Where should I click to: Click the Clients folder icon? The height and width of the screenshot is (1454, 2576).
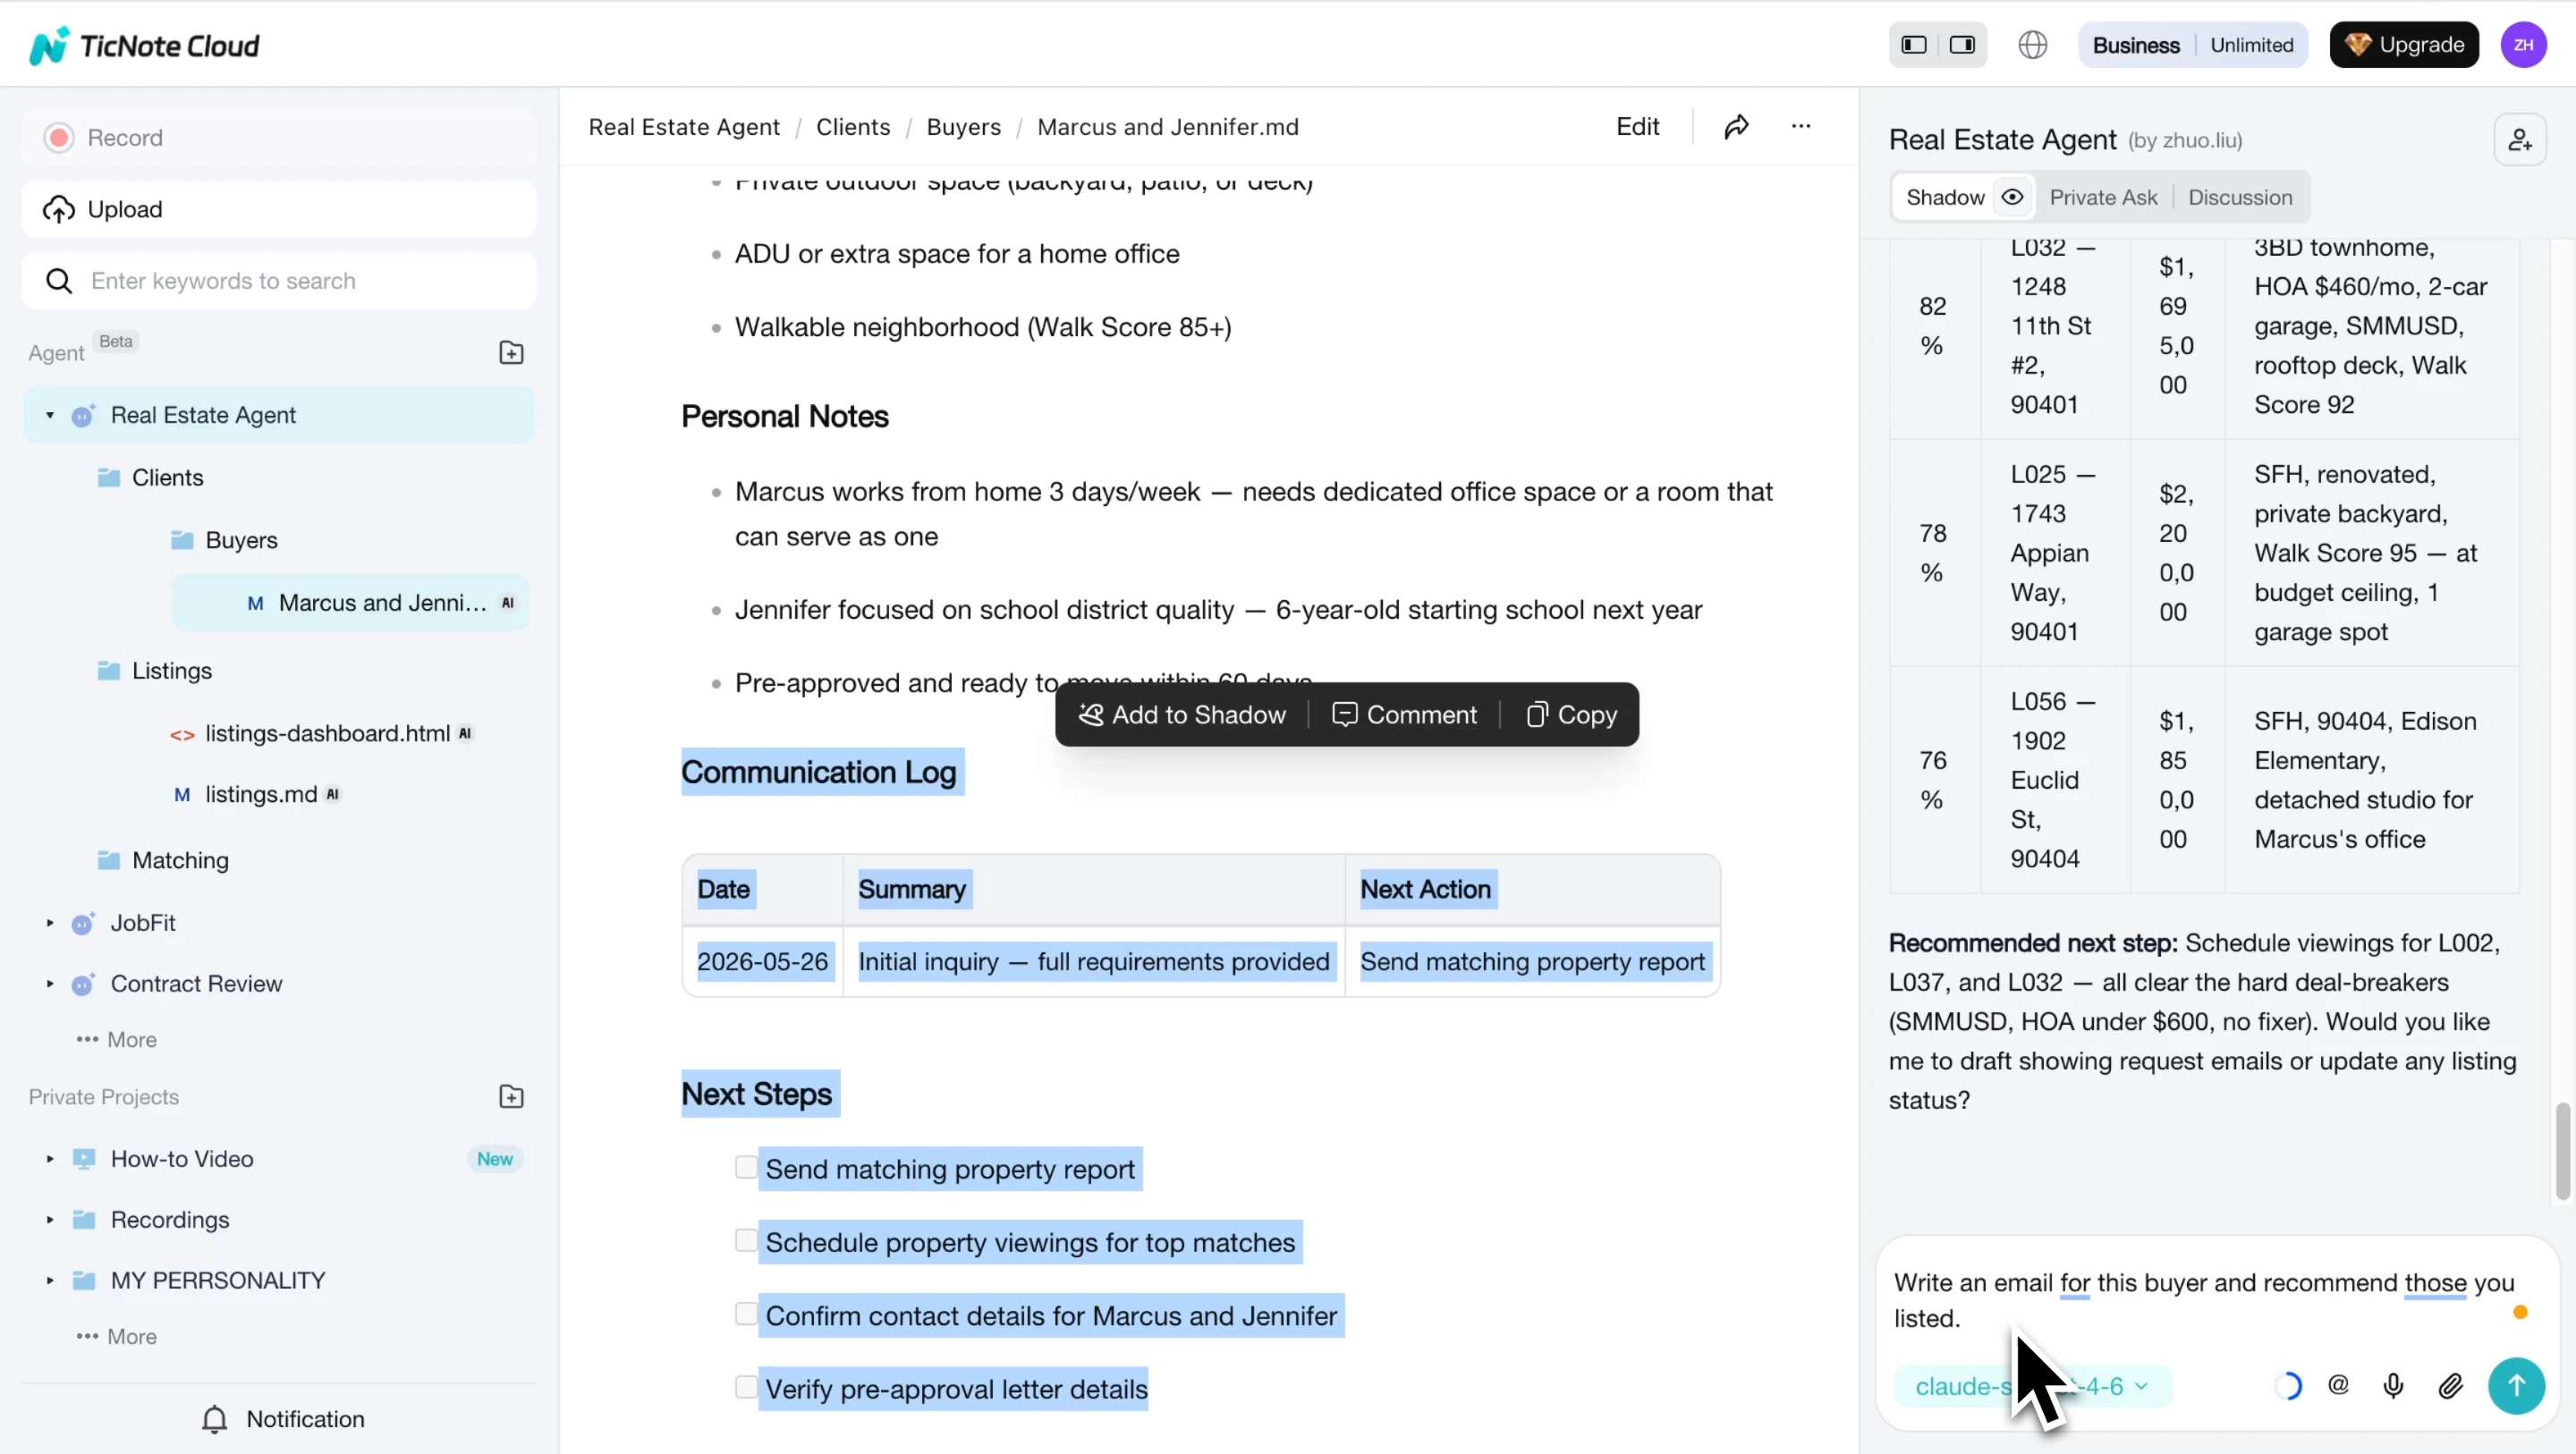coord(109,478)
